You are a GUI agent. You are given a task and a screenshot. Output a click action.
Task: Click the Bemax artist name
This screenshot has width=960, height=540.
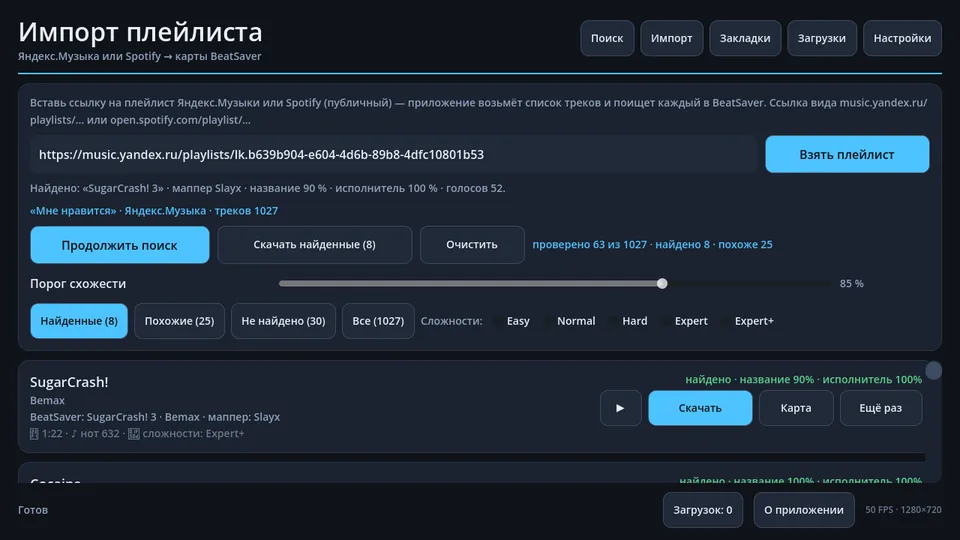click(47, 400)
